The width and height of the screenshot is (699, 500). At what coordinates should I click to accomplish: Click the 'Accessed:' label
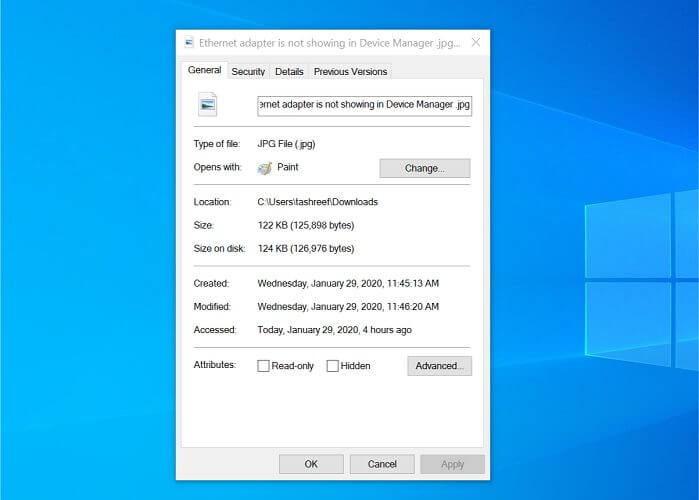(x=215, y=330)
